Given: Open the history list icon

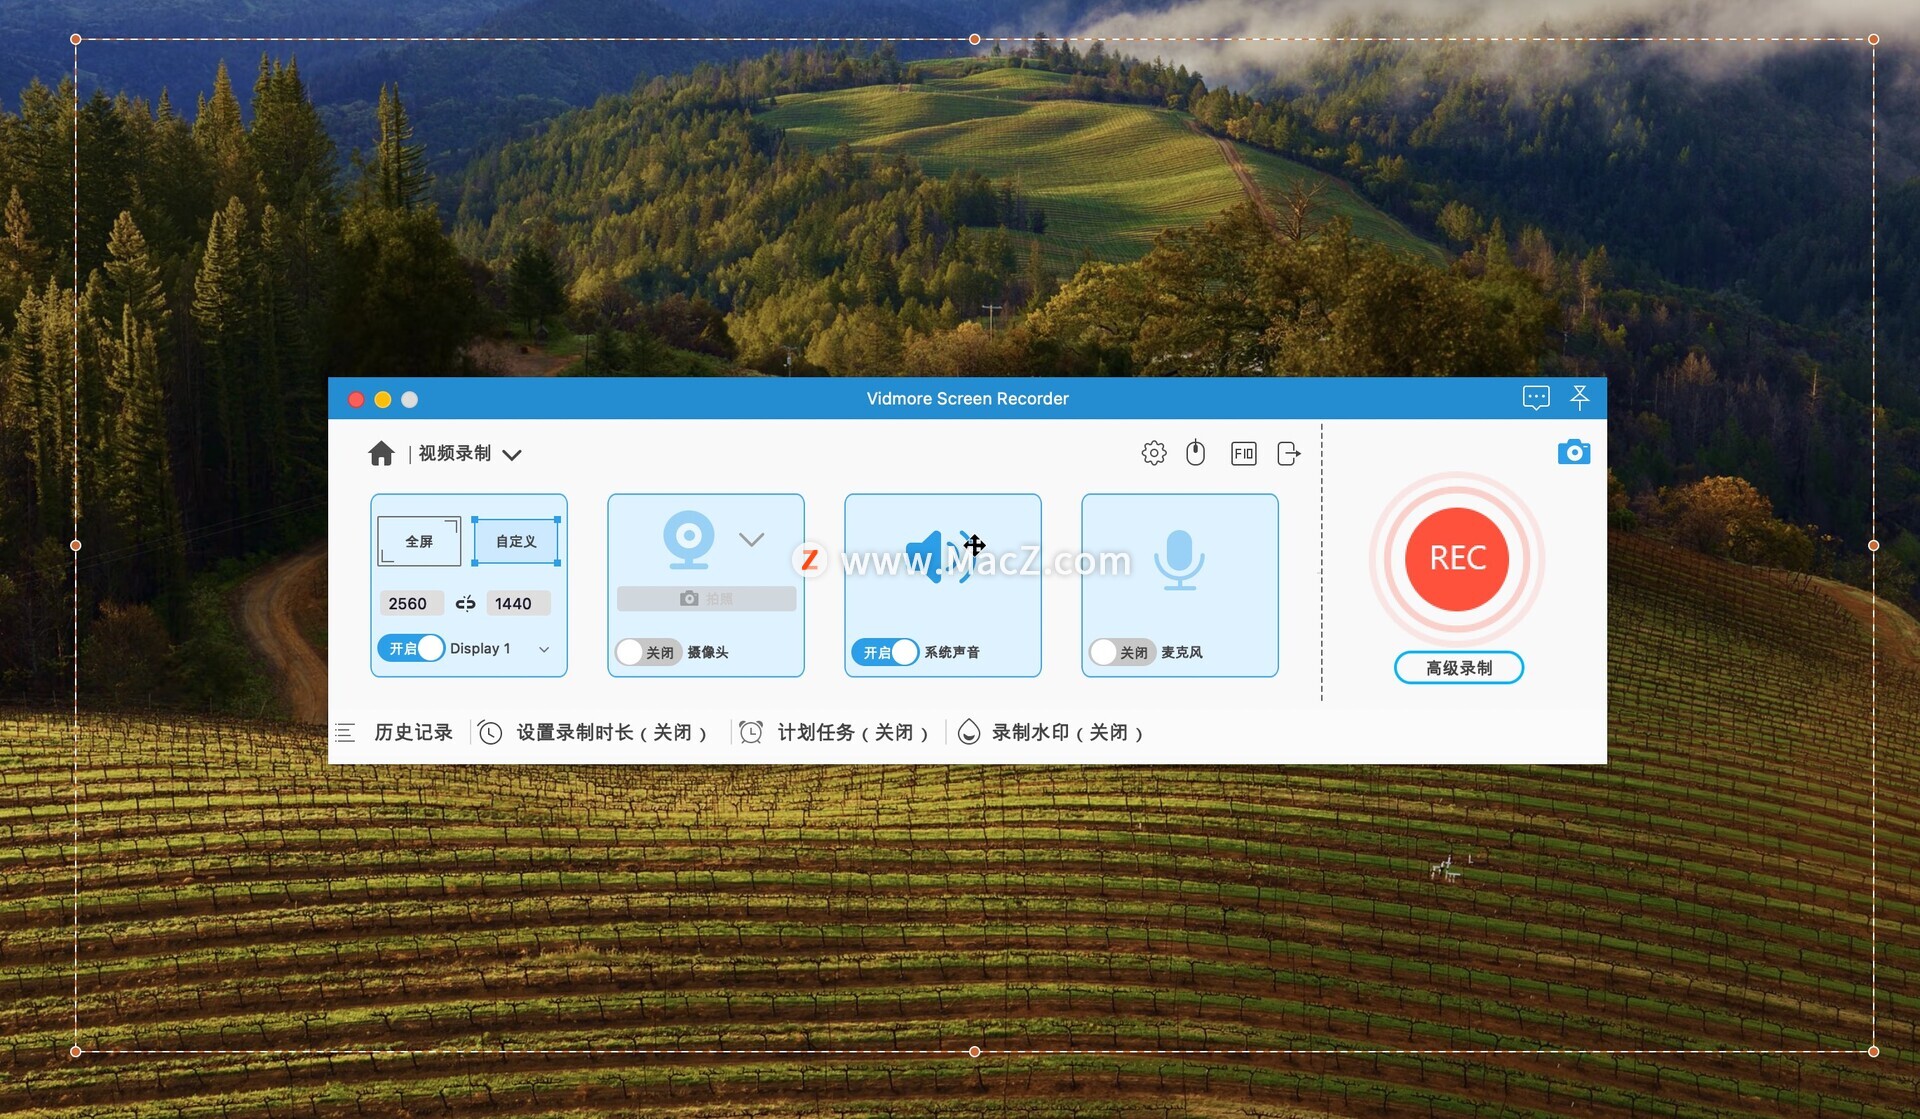Looking at the screenshot, I should pos(345,733).
